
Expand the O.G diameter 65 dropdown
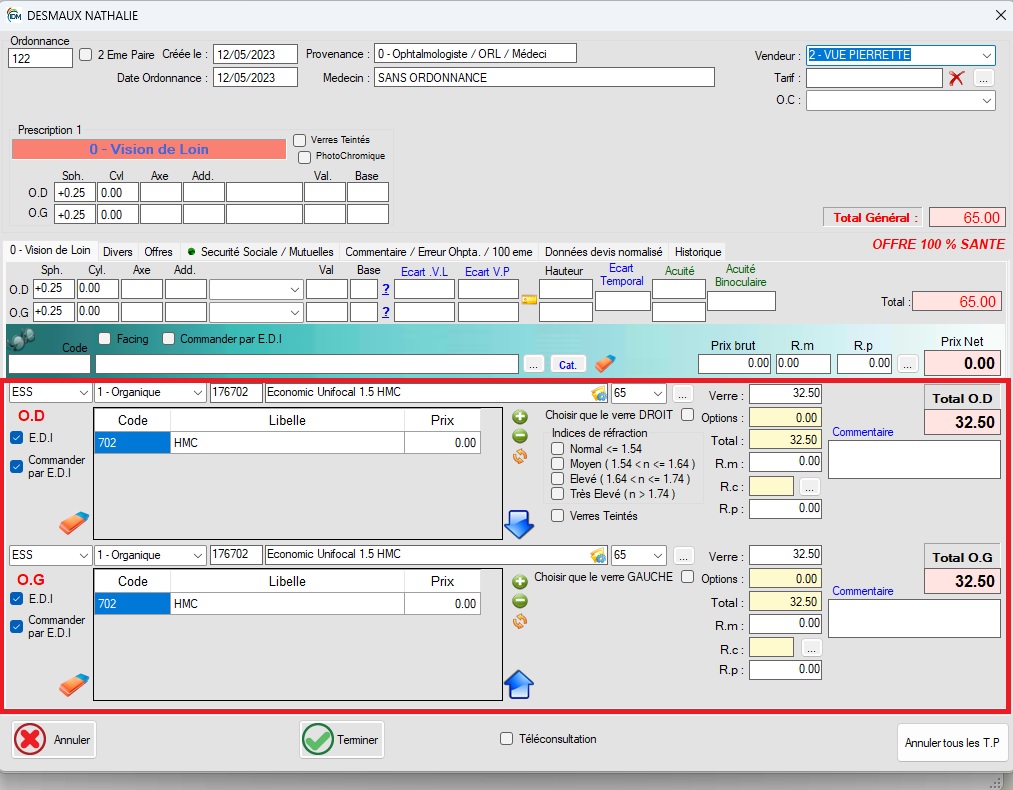click(x=658, y=556)
